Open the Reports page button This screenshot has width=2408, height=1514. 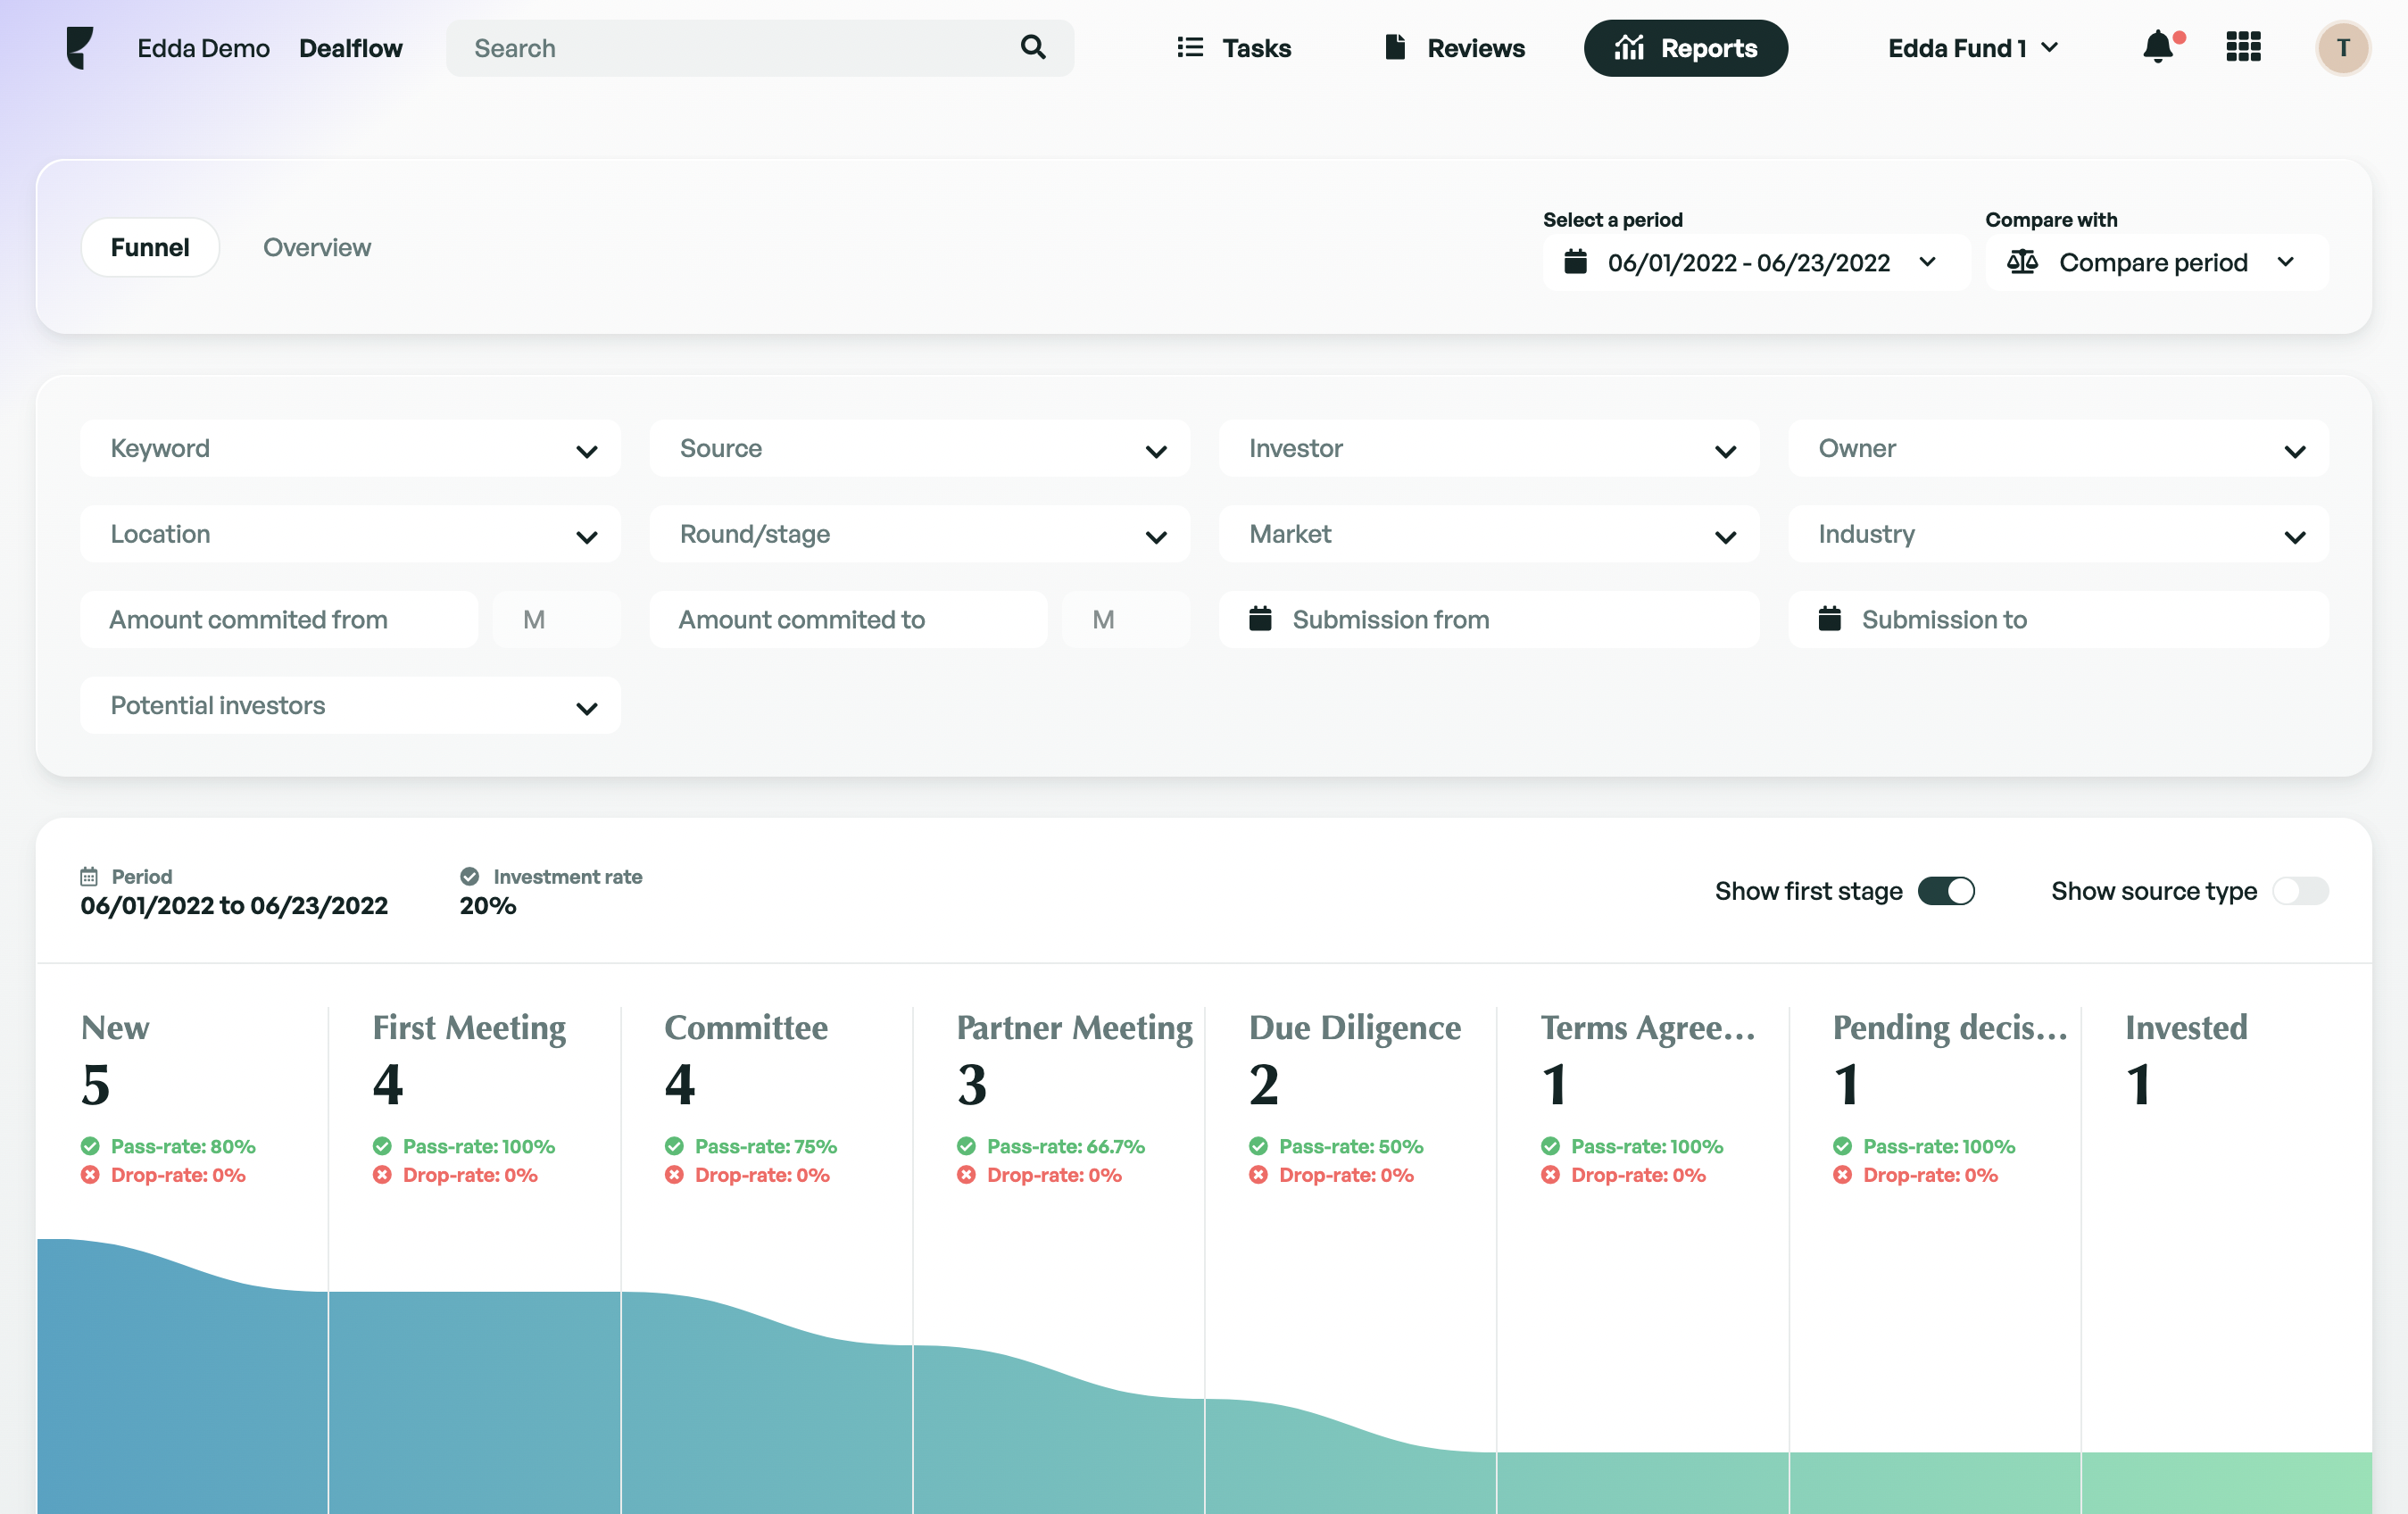click(1685, 48)
